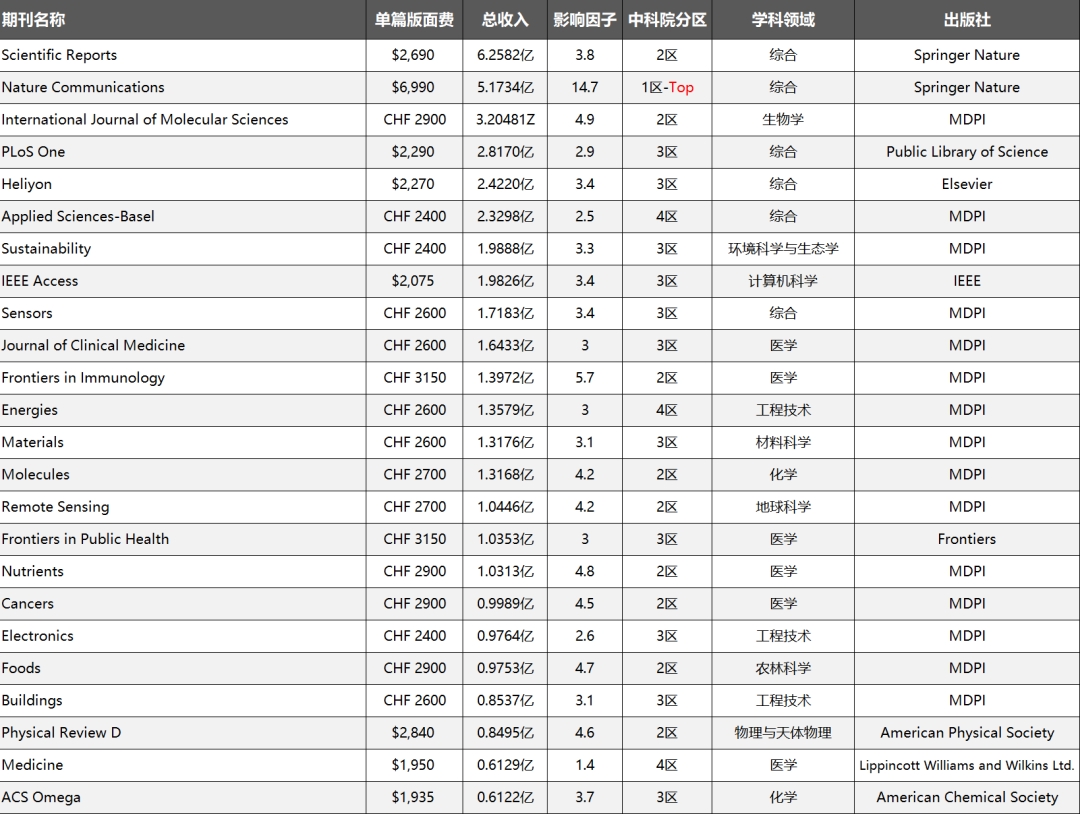Click the 材料科学 field cell
The width and height of the screenshot is (1080, 814).
783,442
